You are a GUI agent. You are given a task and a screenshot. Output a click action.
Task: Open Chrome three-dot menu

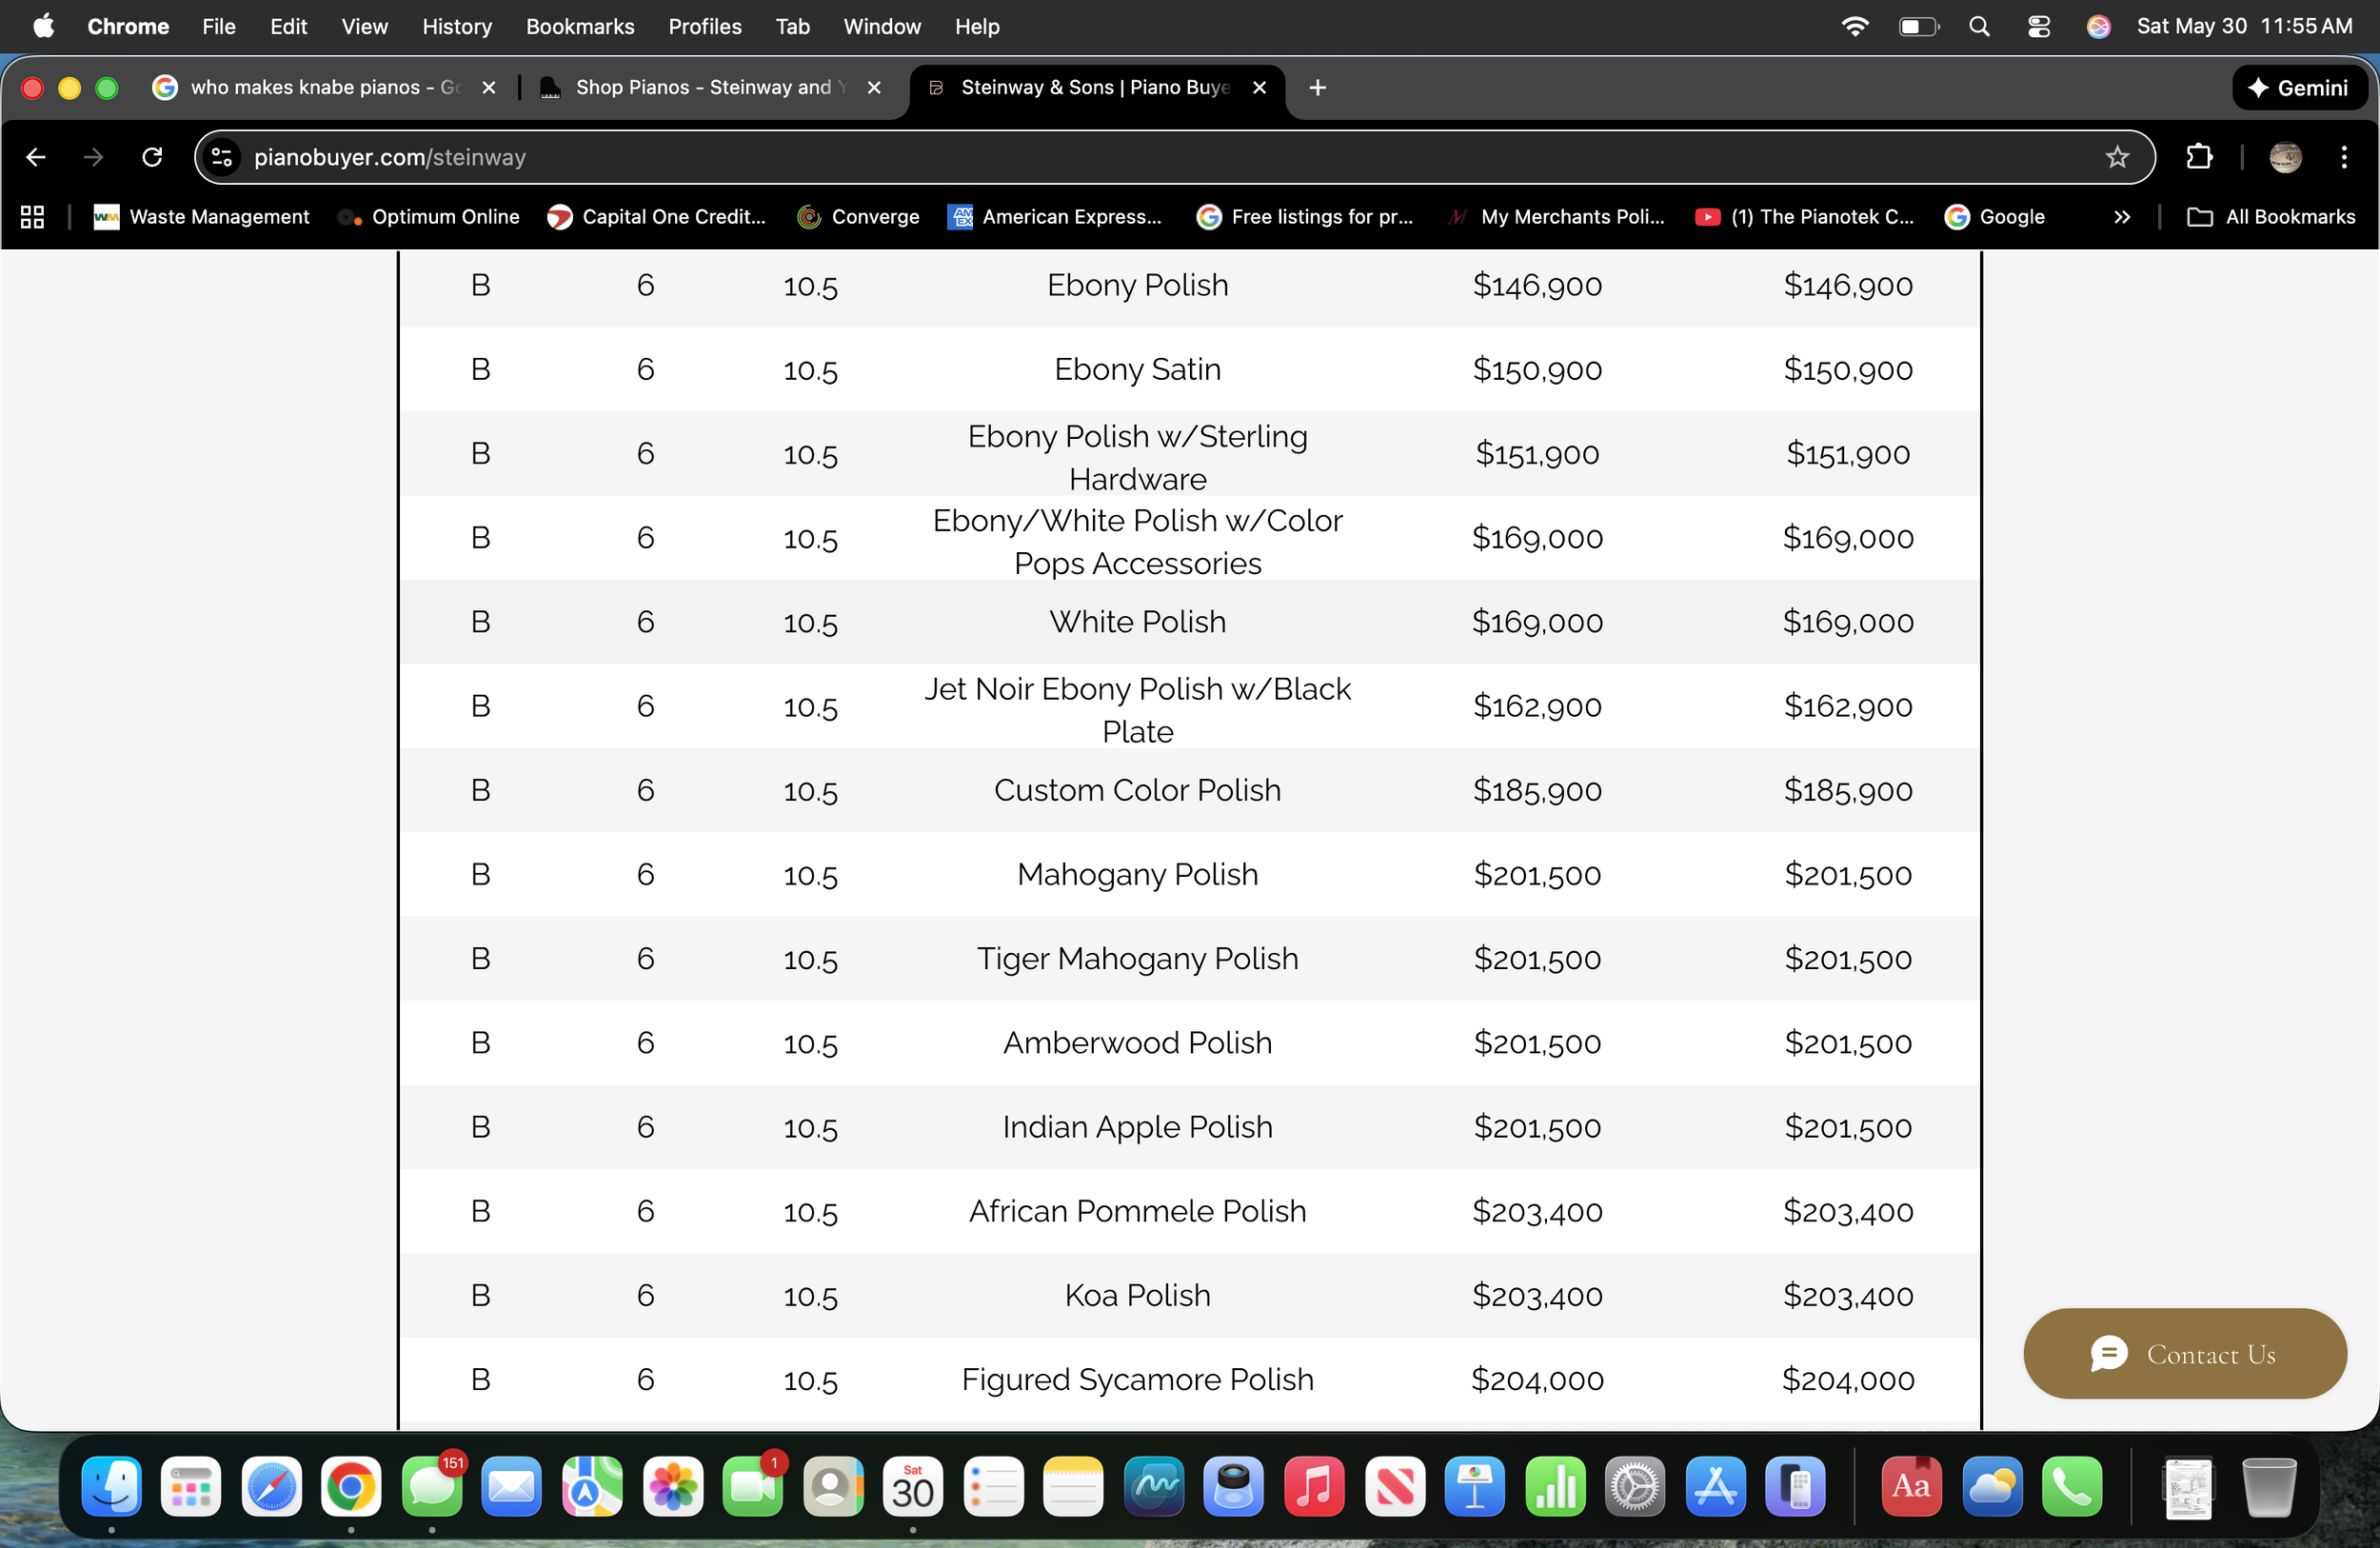2343,157
